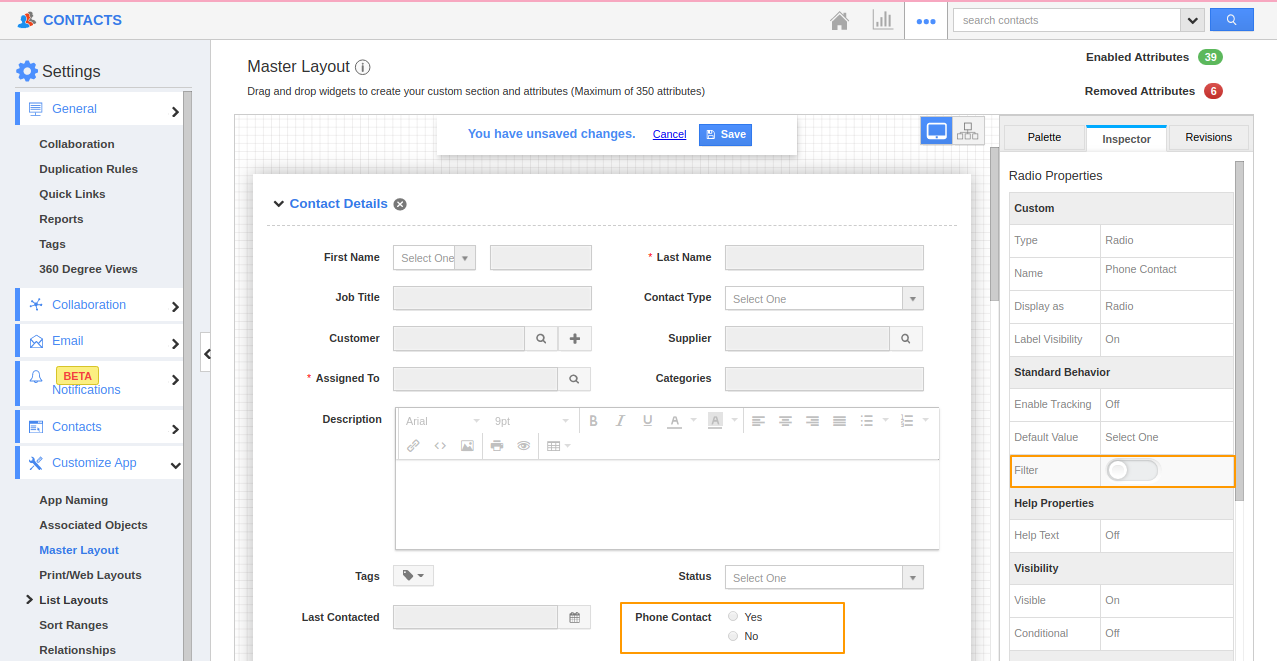Go to the home icon

pos(840,20)
